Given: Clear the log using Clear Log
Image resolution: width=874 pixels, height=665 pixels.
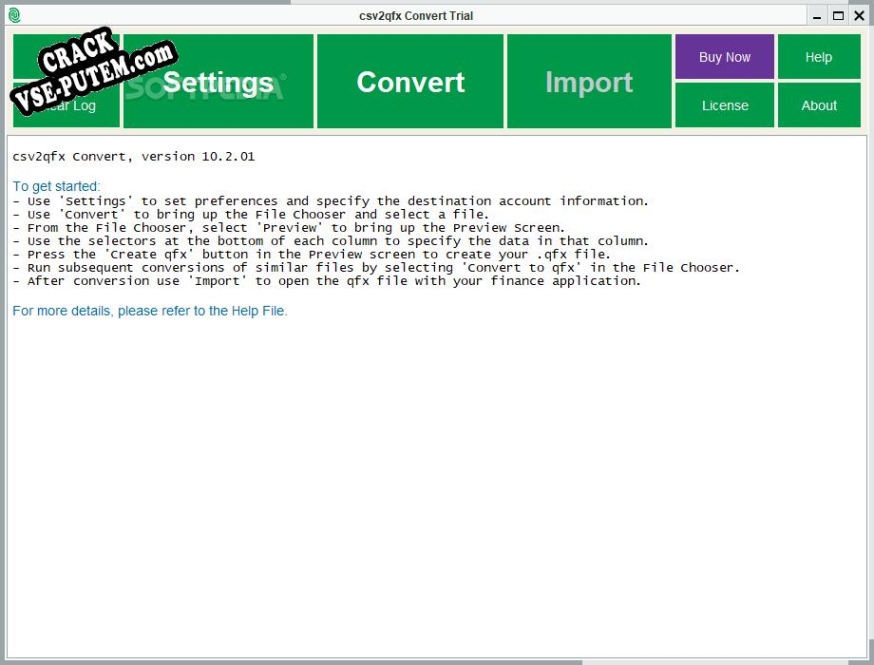Looking at the screenshot, I should click(66, 105).
